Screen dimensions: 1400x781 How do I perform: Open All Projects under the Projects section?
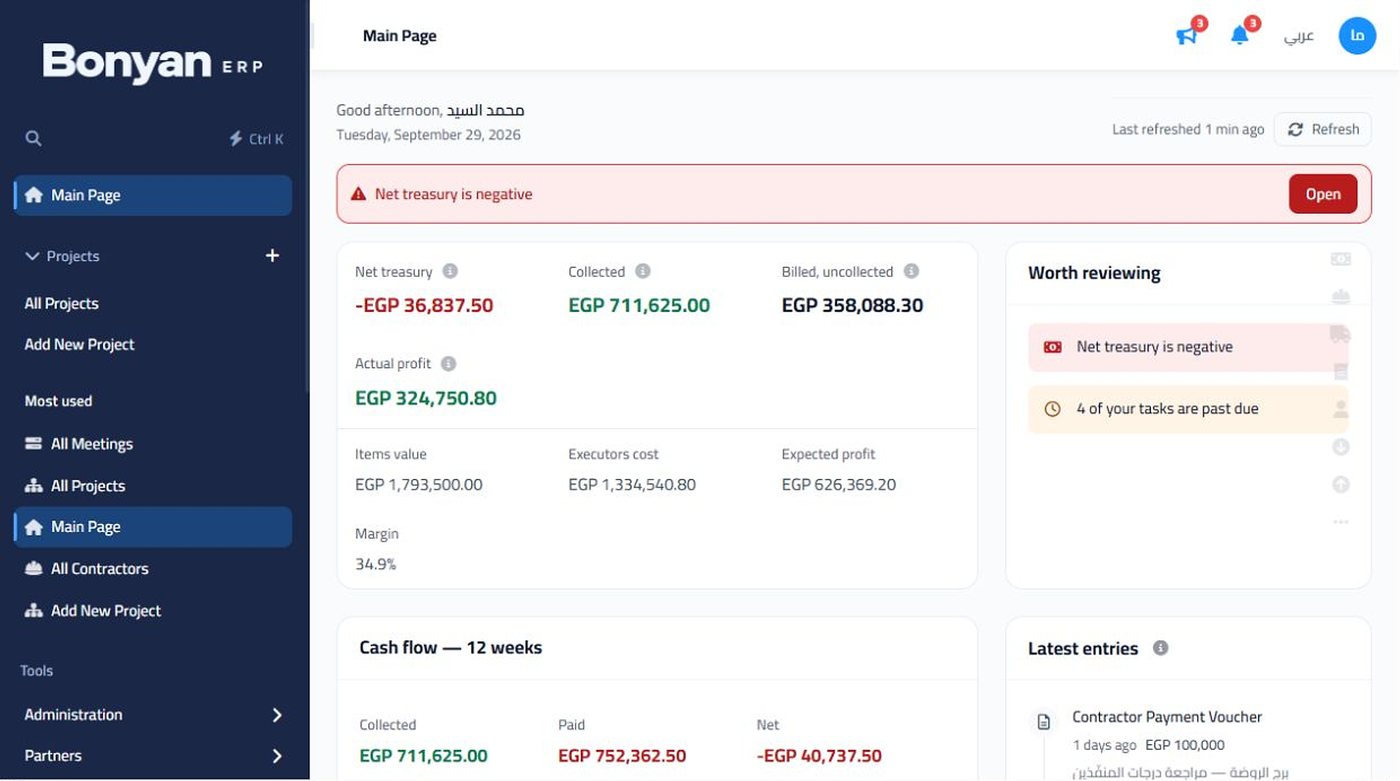click(x=152, y=304)
